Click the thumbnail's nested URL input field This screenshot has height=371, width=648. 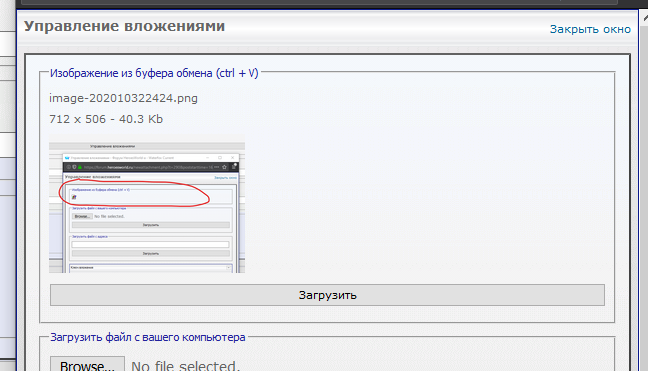coord(150,245)
